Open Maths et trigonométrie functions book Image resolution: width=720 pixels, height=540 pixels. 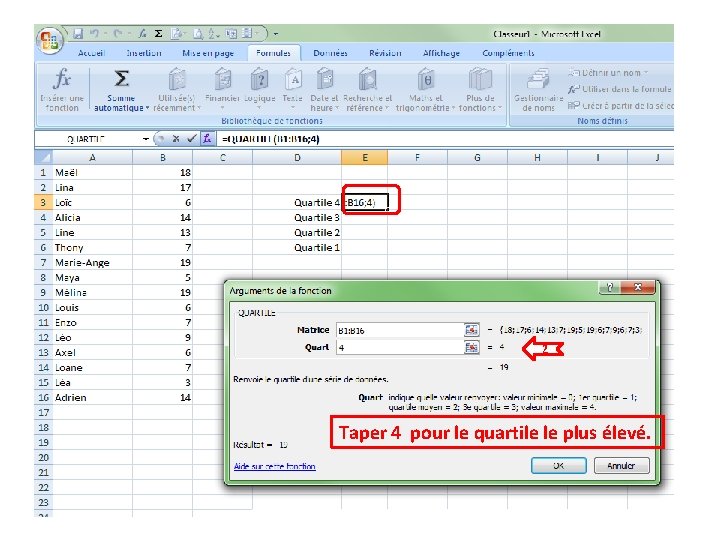coord(426,90)
